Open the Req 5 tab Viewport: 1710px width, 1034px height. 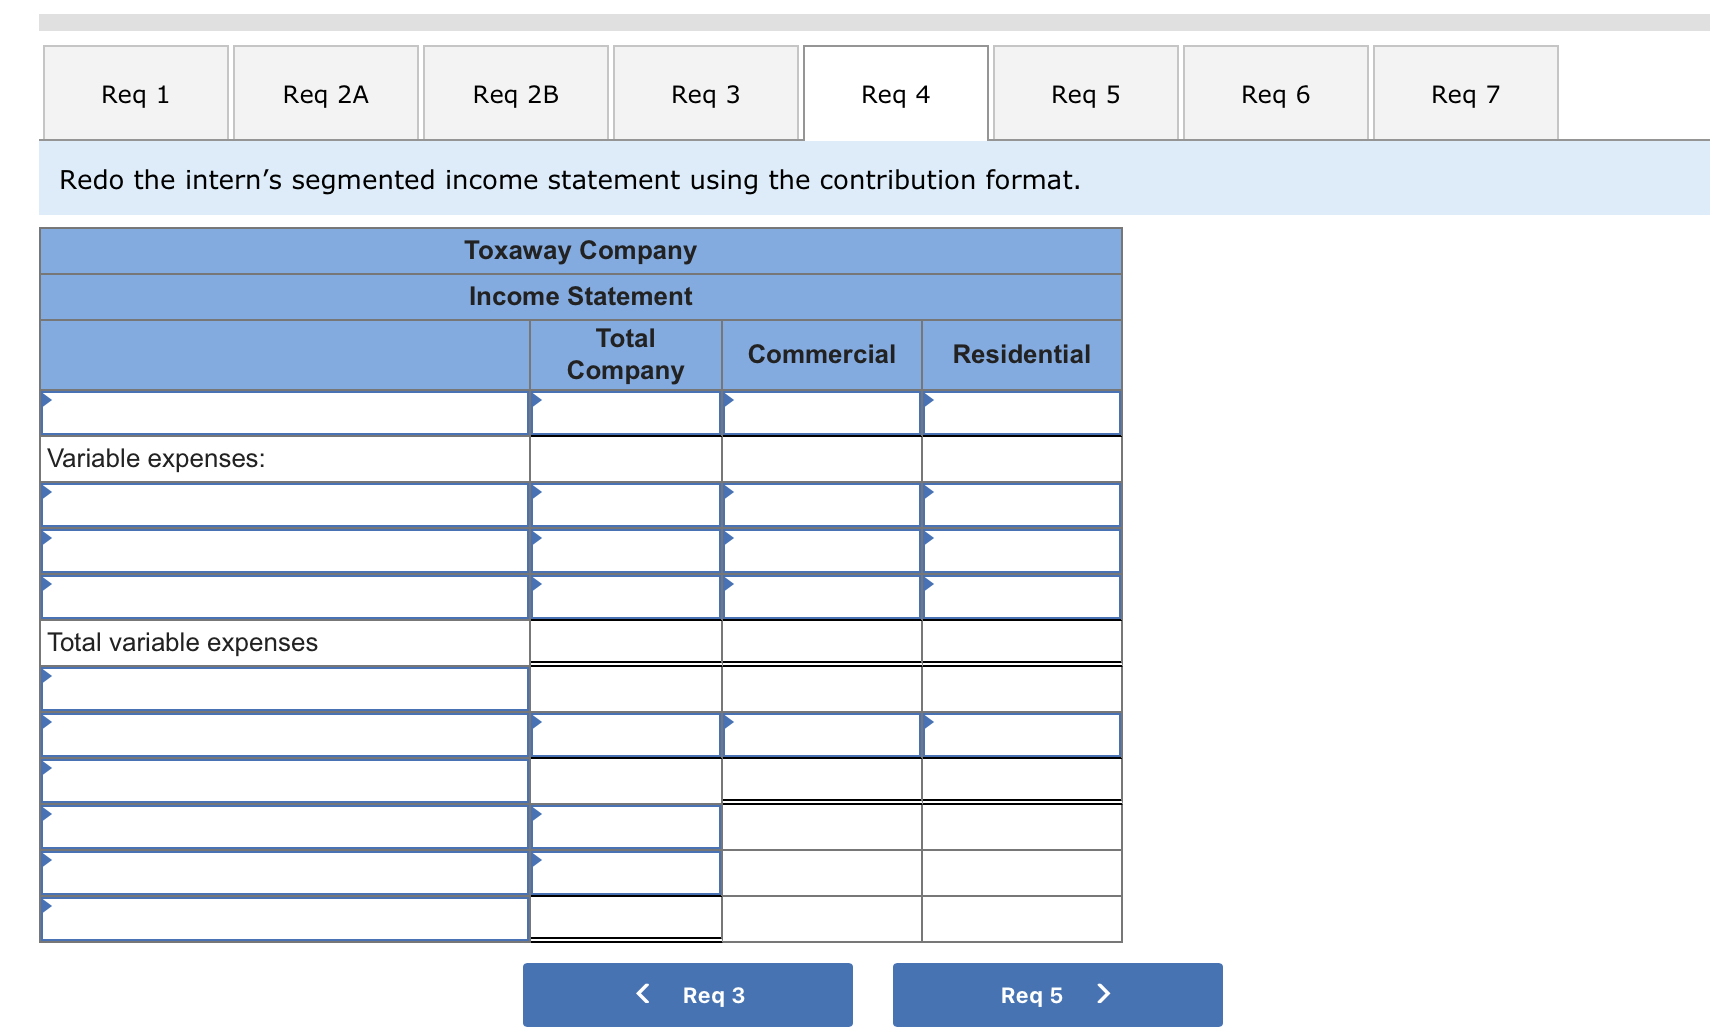coord(1085,92)
